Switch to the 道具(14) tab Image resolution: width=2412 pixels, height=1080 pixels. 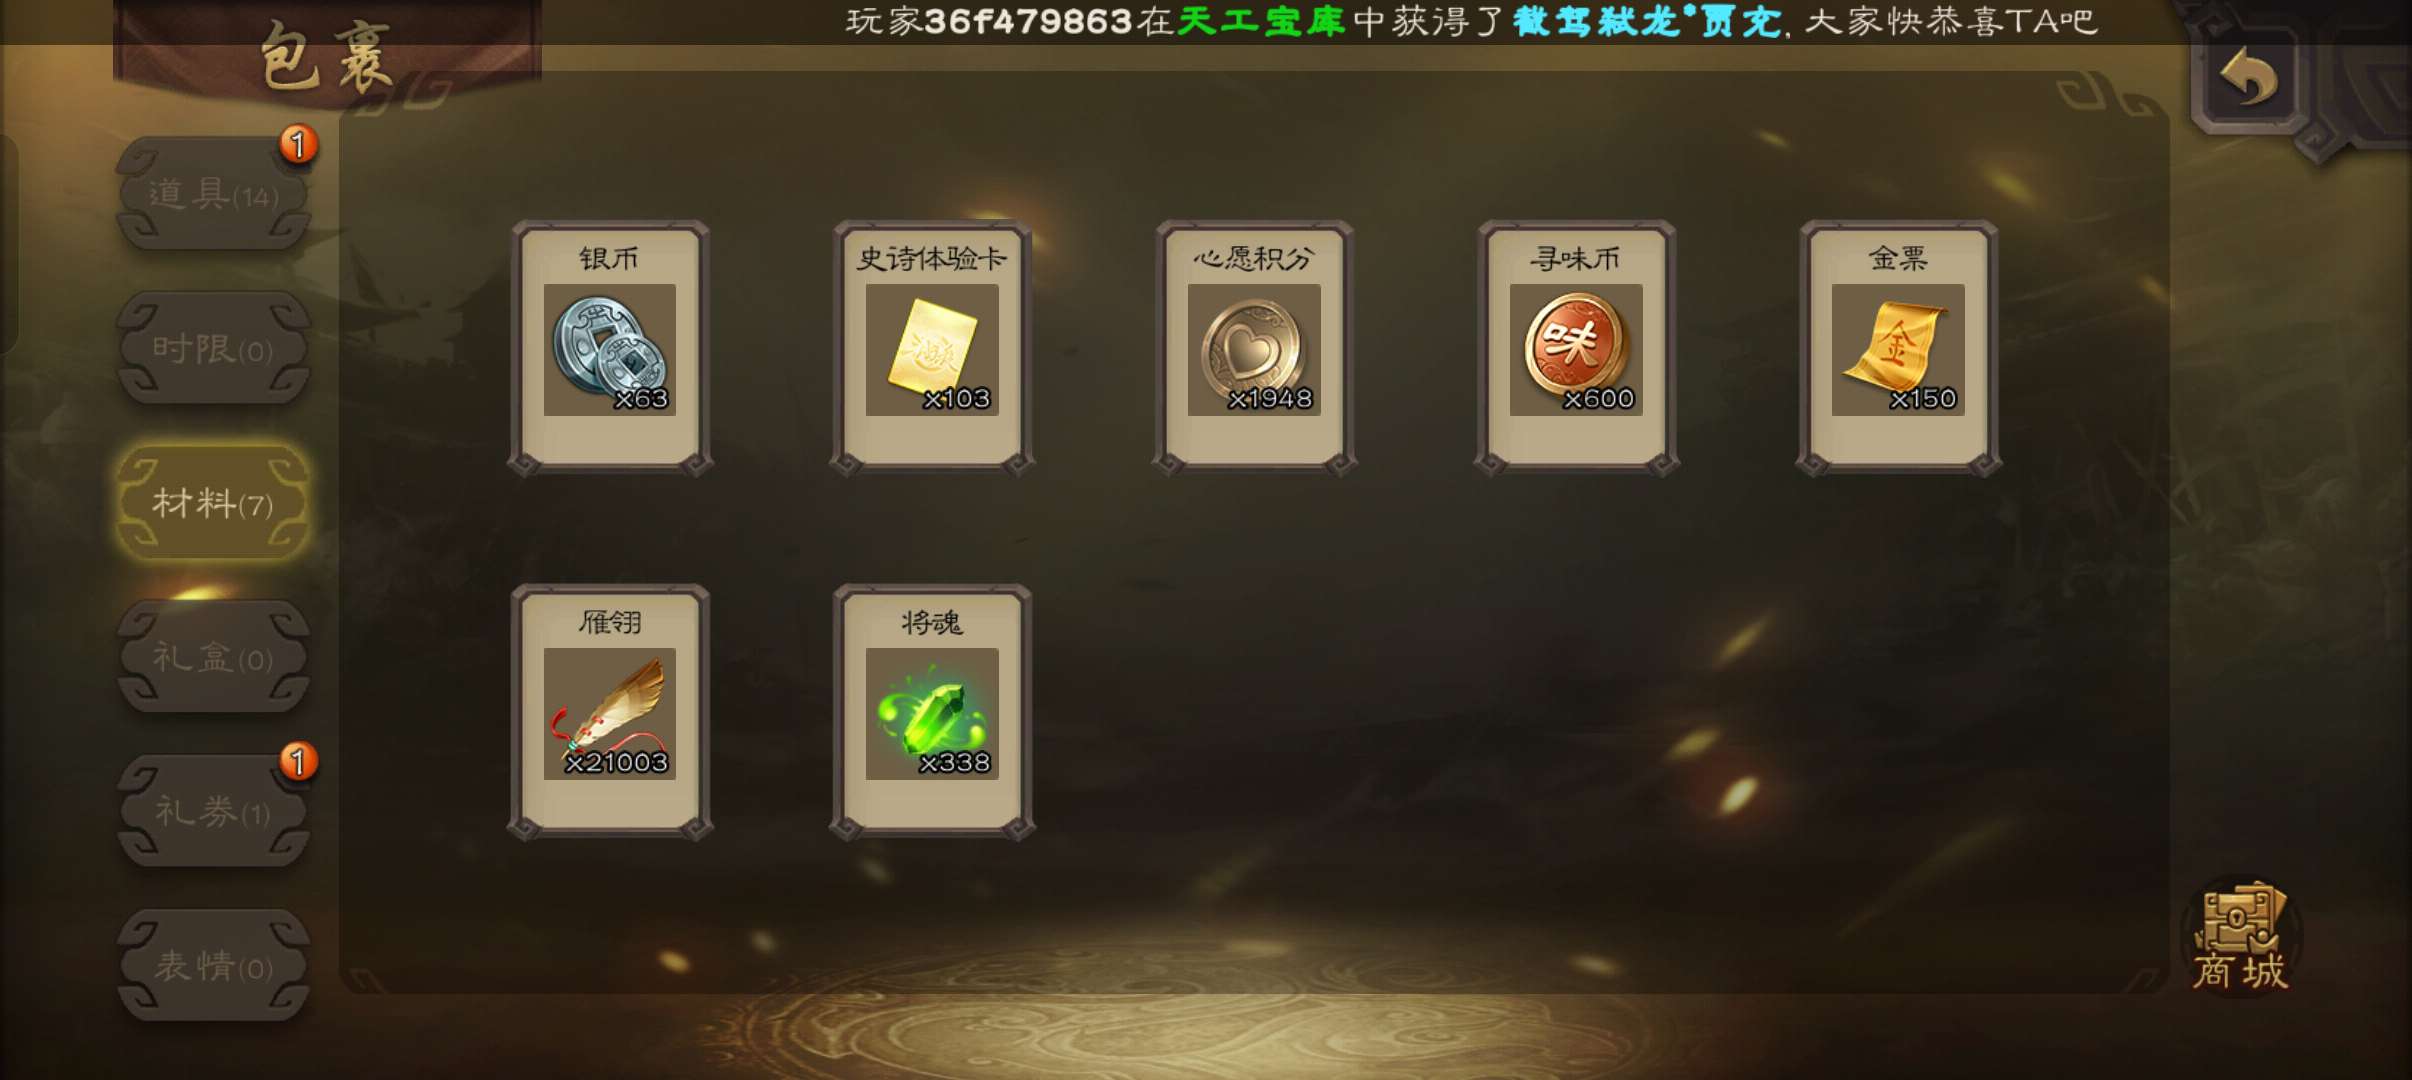click(213, 194)
